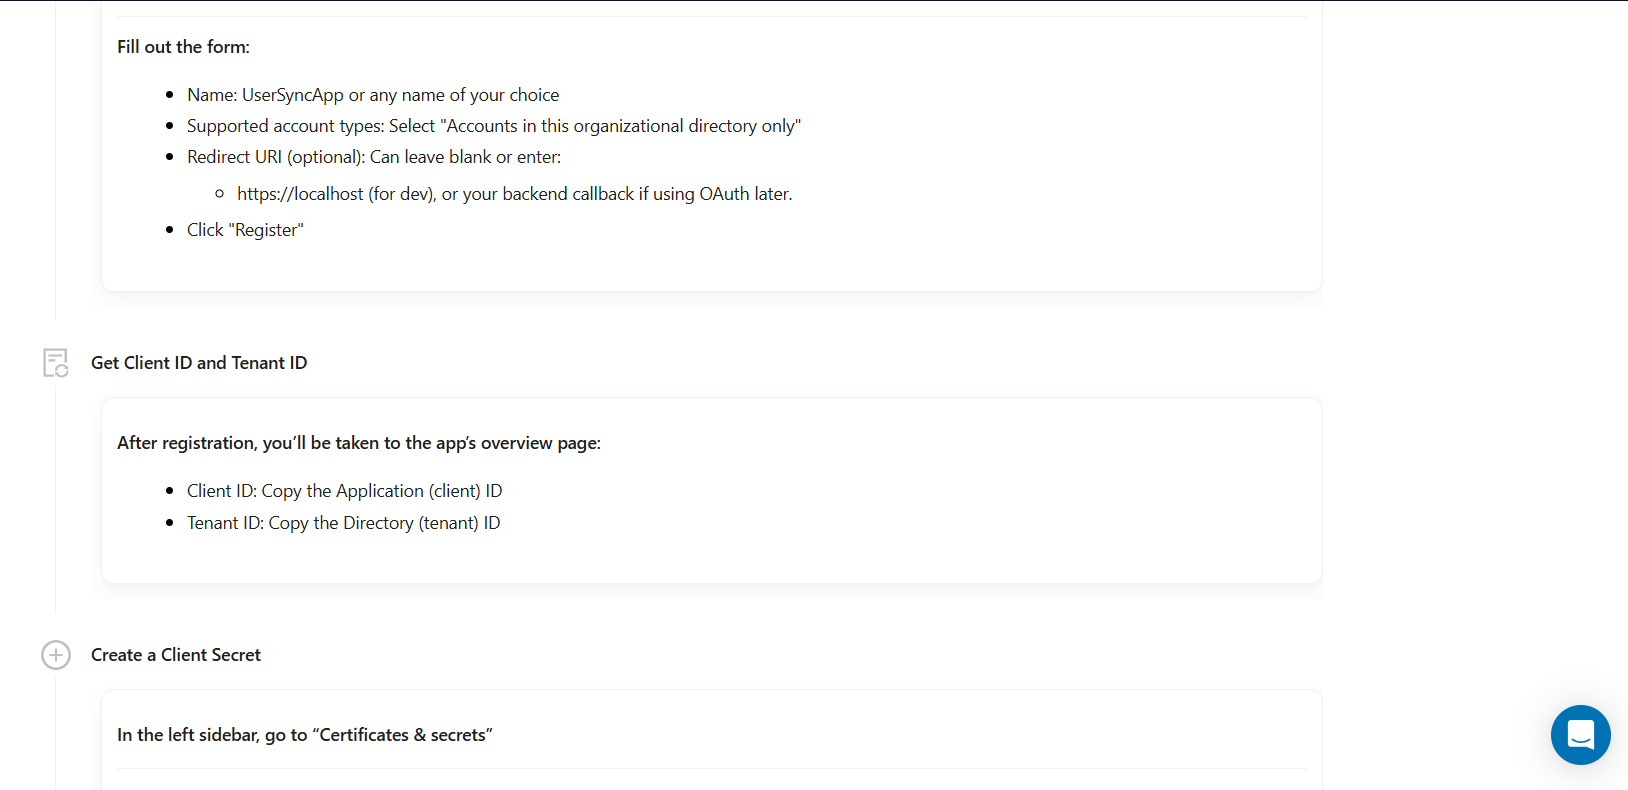Click the bullet point before "Tenant ID"
1628x790 pixels.
pyautogui.click(x=170, y=523)
